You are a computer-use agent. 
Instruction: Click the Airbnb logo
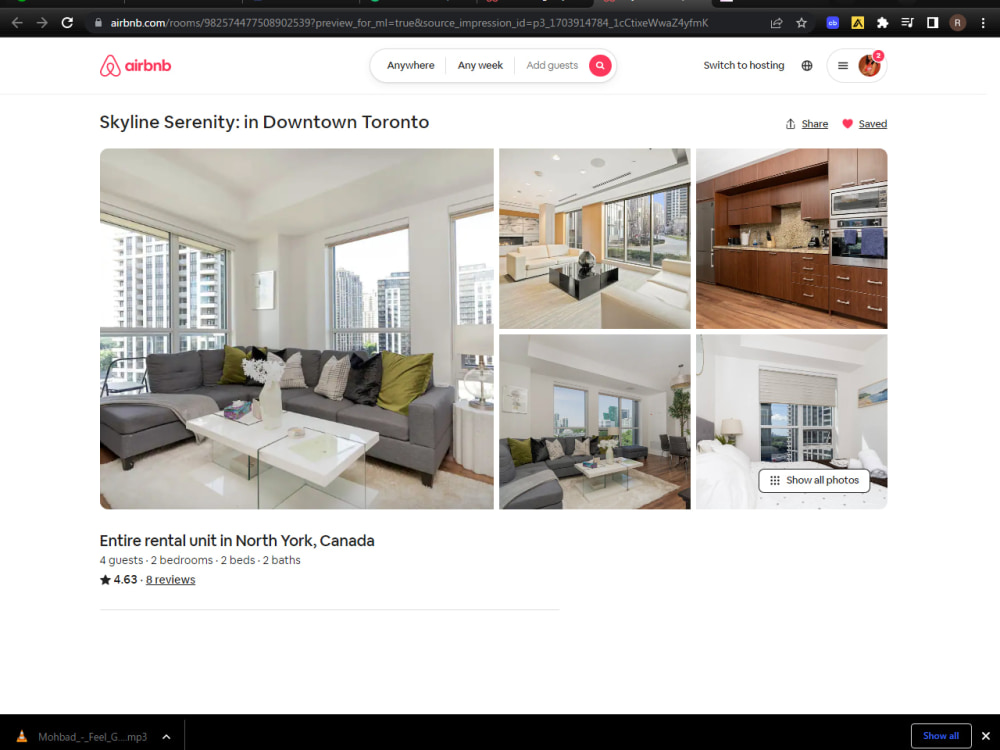[x=135, y=66]
